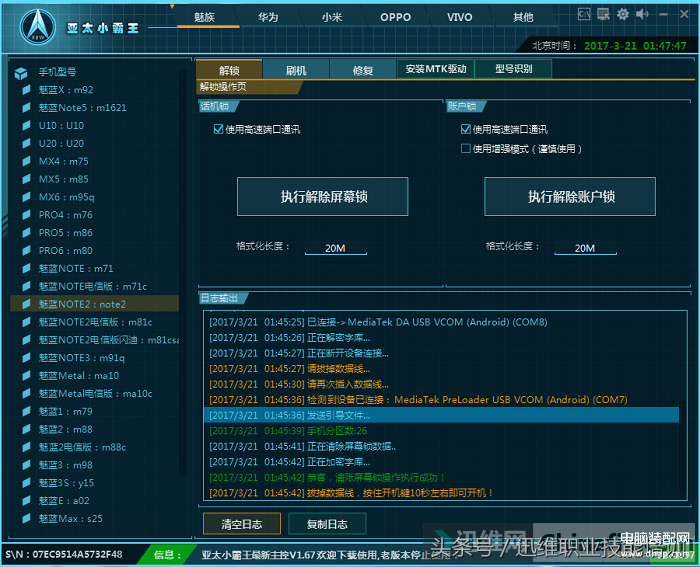Click the flag icon for U10 : U10
This screenshot has height=567, width=700.
click(x=26, y=125)
